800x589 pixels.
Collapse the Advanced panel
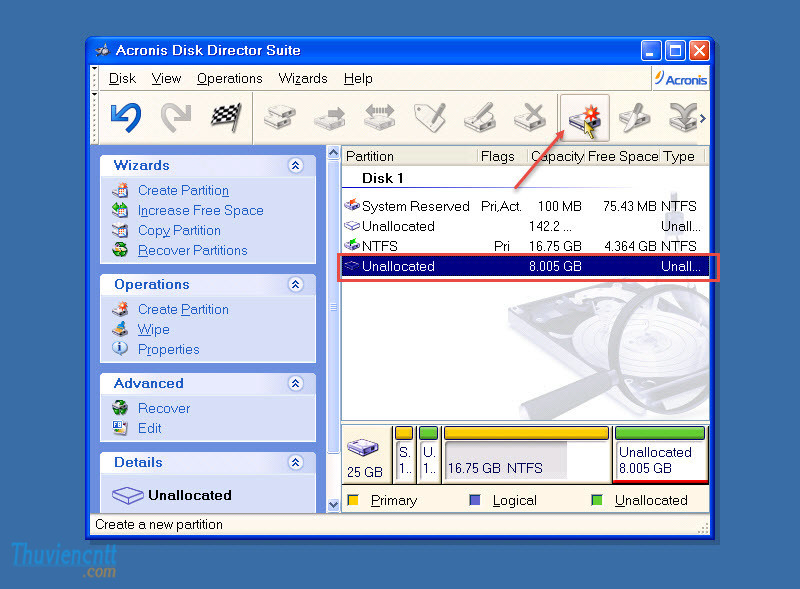296,383
